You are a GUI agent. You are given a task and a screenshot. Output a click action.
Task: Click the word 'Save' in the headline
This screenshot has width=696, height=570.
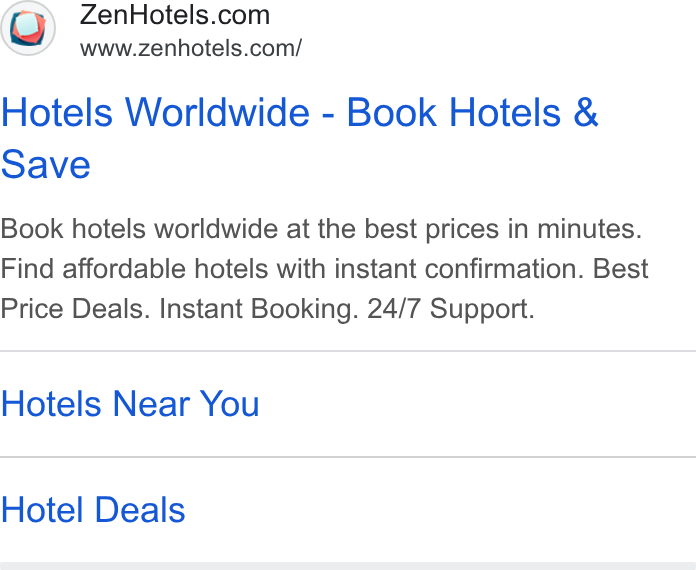(46, 165)
